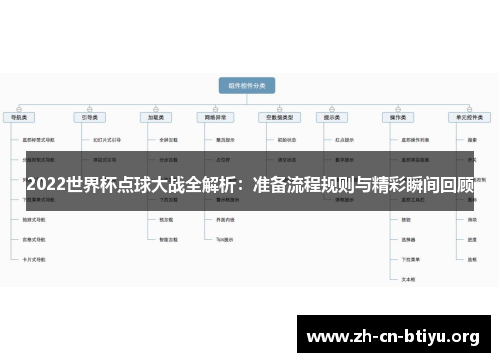Collapse the 导航类 branch with its minus circle
The width and height of the screenshot is (500, 362).
point(19,109)
